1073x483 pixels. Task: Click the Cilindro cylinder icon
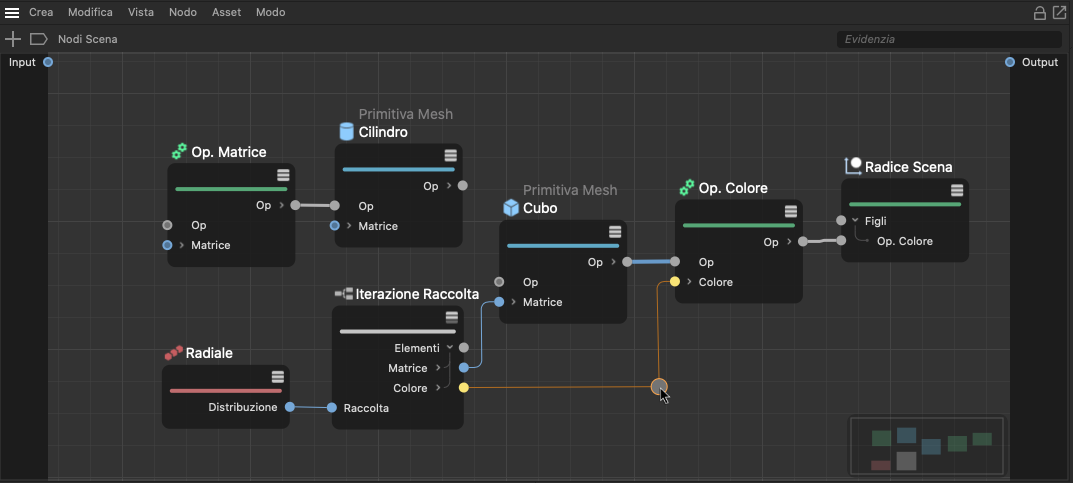click(347, 131)
